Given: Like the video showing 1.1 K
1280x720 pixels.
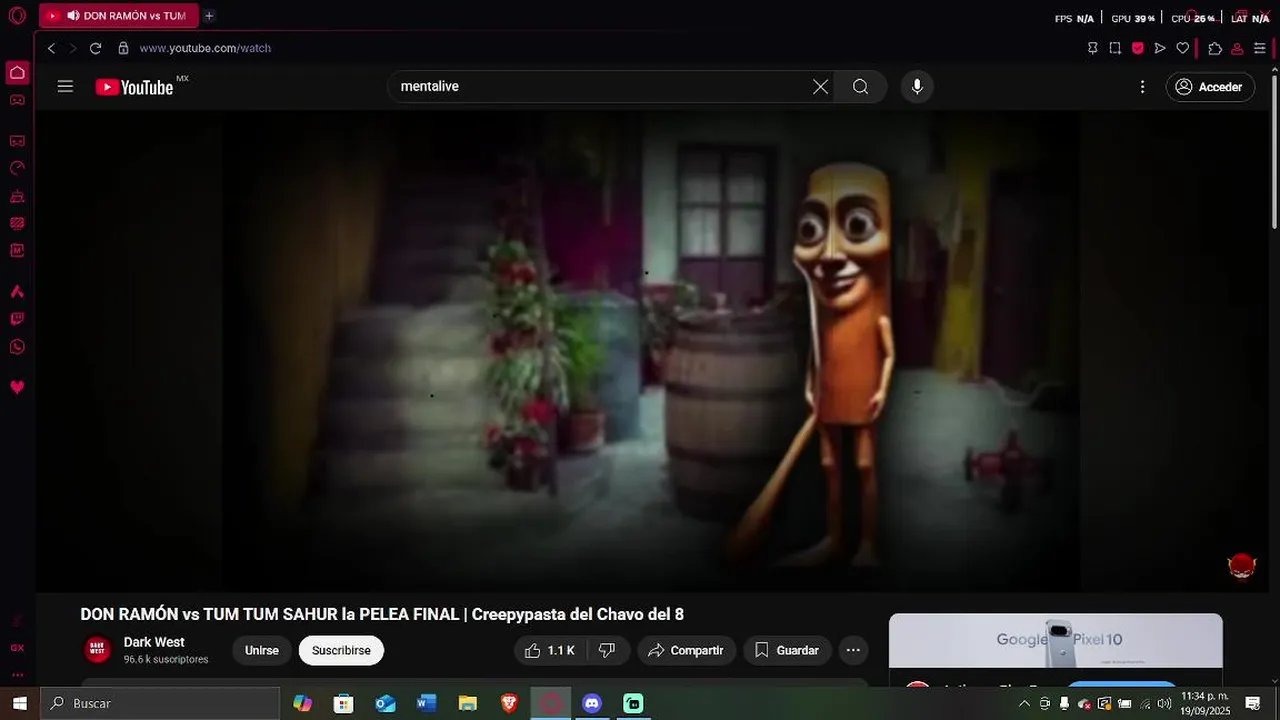Looking at the screenshot, I should click(x=549, y=650).
